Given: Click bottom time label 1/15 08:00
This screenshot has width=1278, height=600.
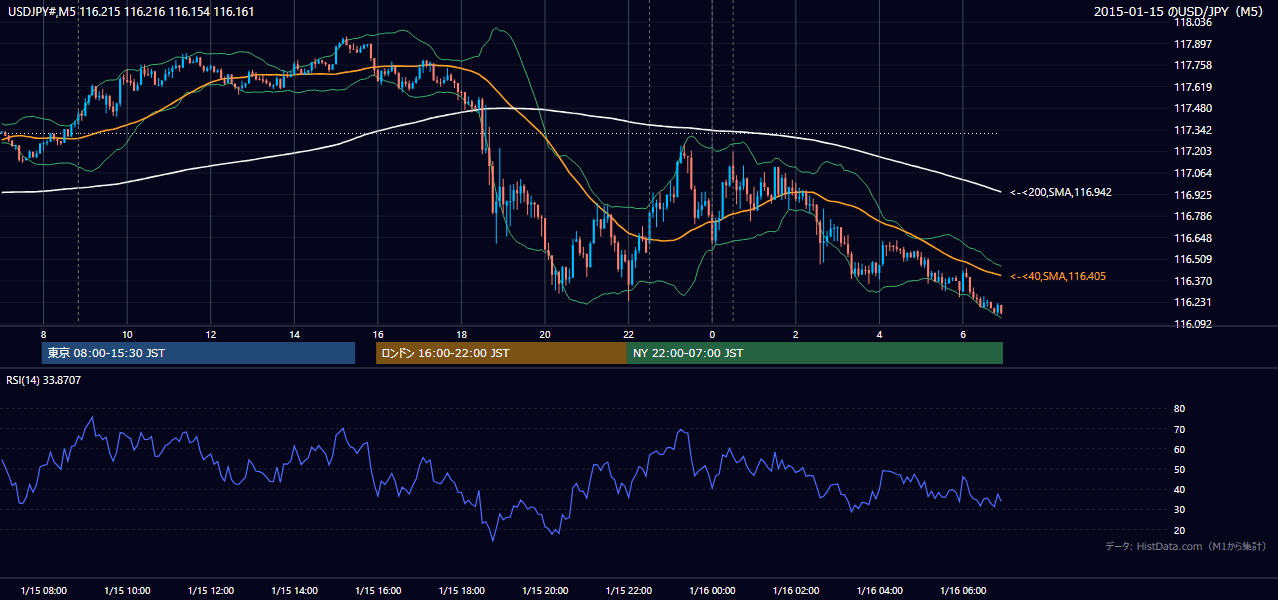Looking at the screenshot, I should 43,591.
